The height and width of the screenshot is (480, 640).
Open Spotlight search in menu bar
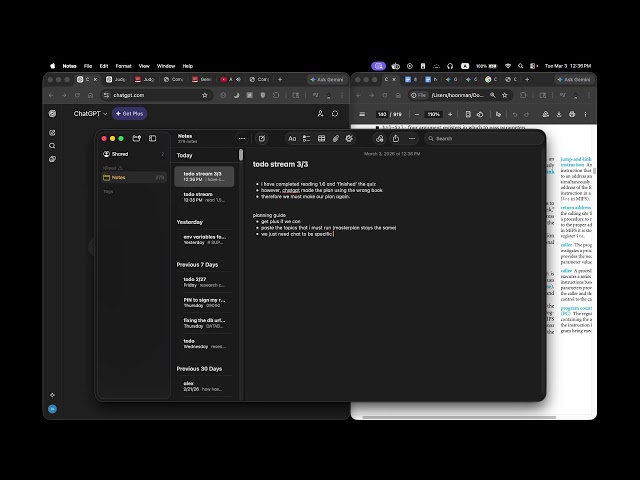(520, 66)
